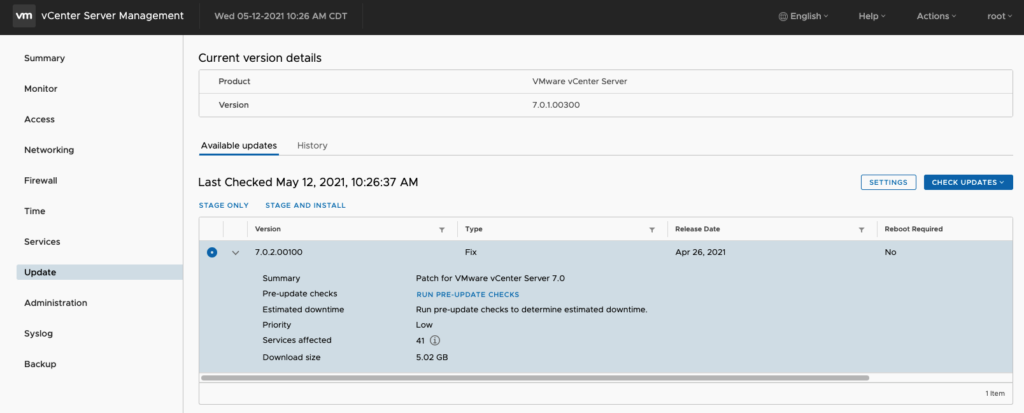This screenshot has height=413, width=1024.
Task: Click the Settings button
Action: click(x=887, y=182)
